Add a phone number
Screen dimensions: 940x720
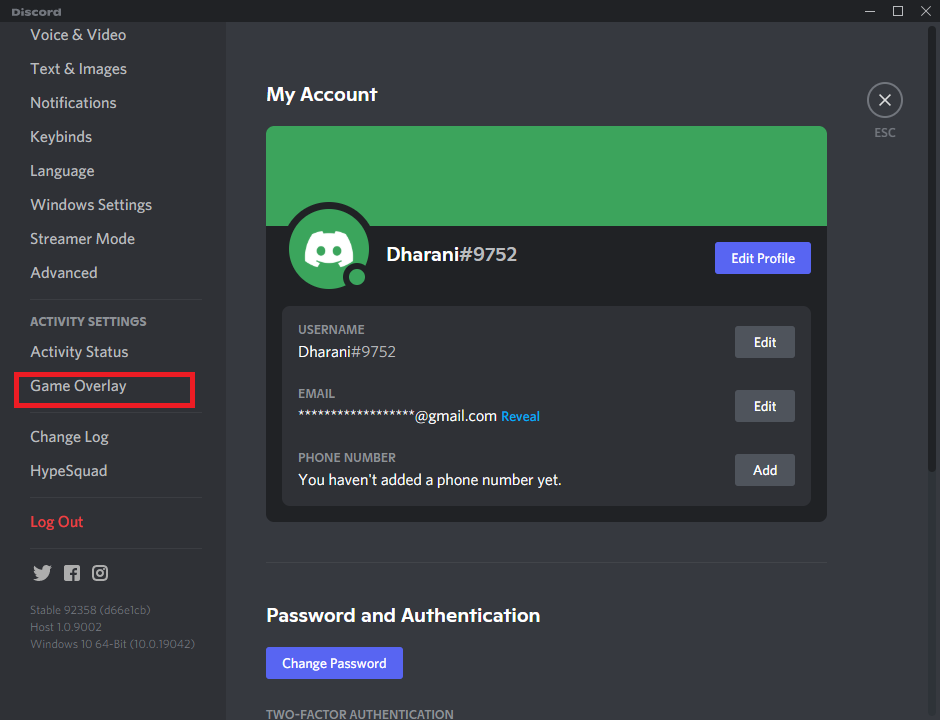coord(764,470)
